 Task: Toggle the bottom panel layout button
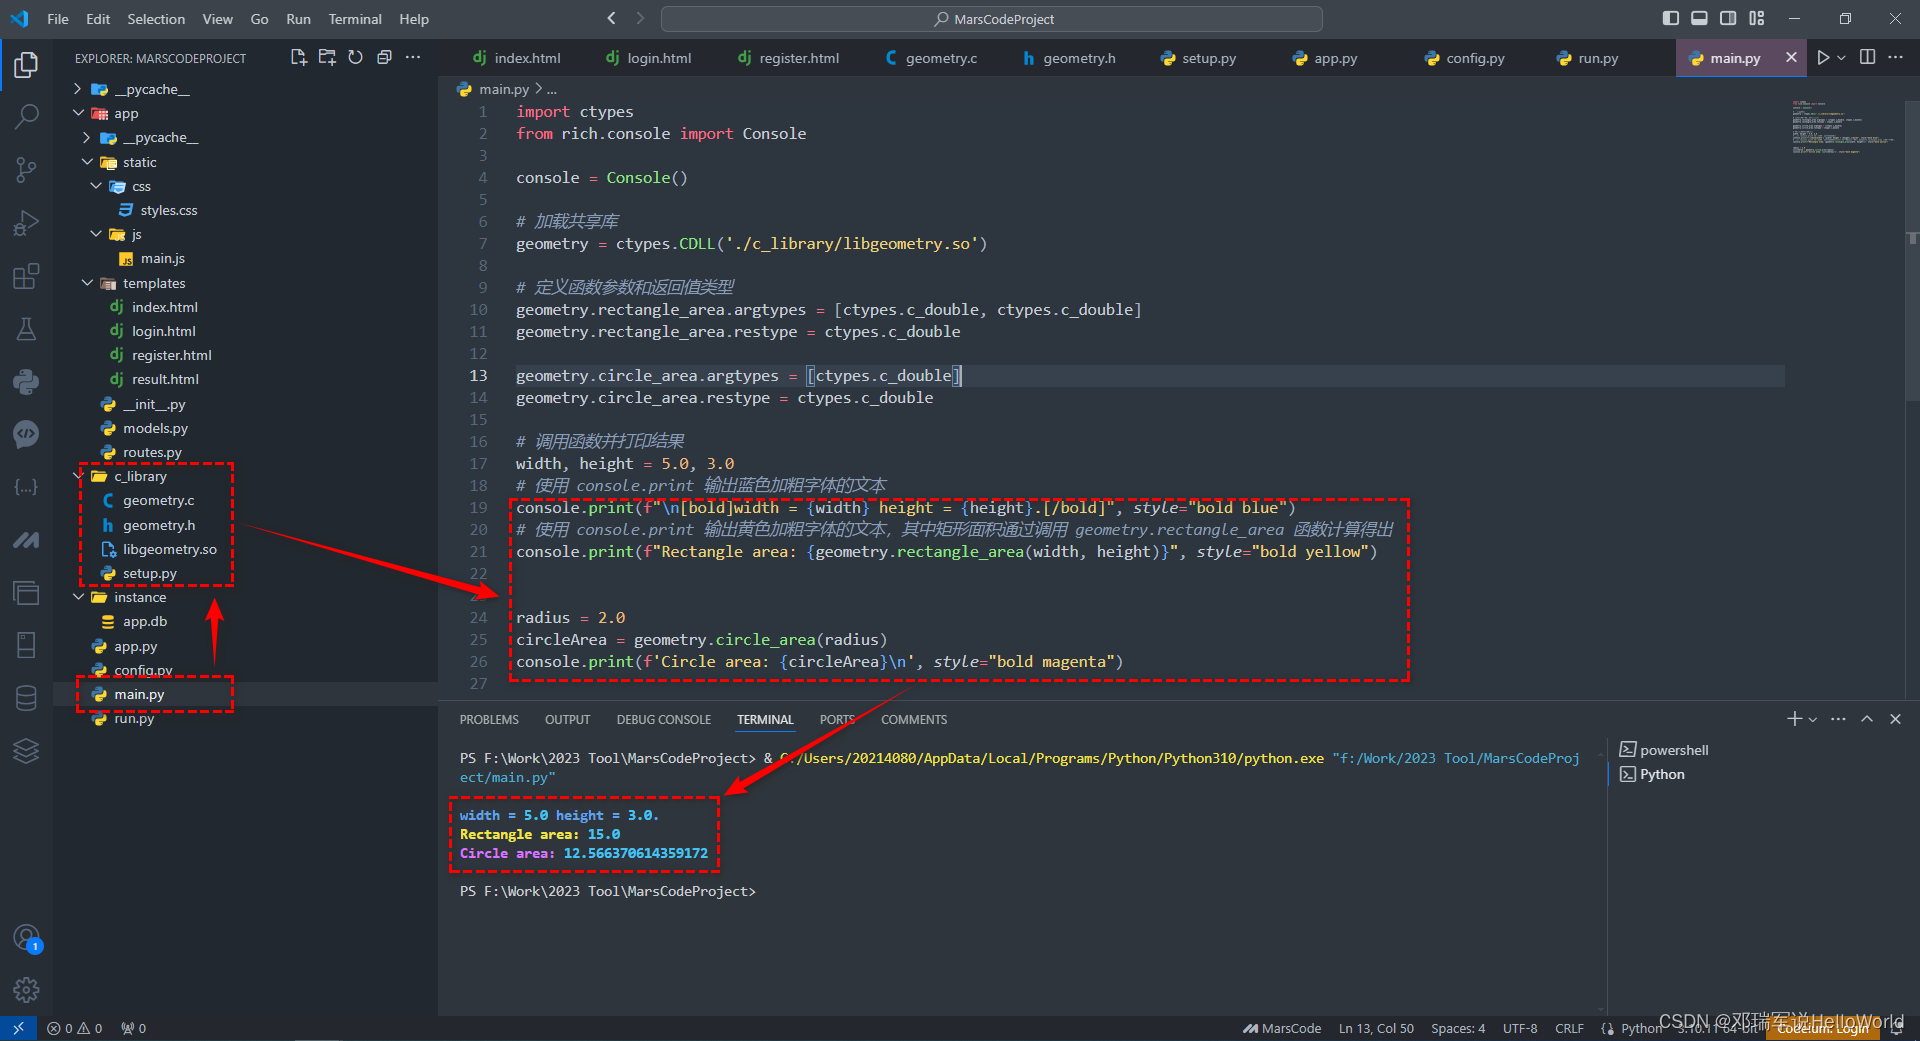(1699, 18)
